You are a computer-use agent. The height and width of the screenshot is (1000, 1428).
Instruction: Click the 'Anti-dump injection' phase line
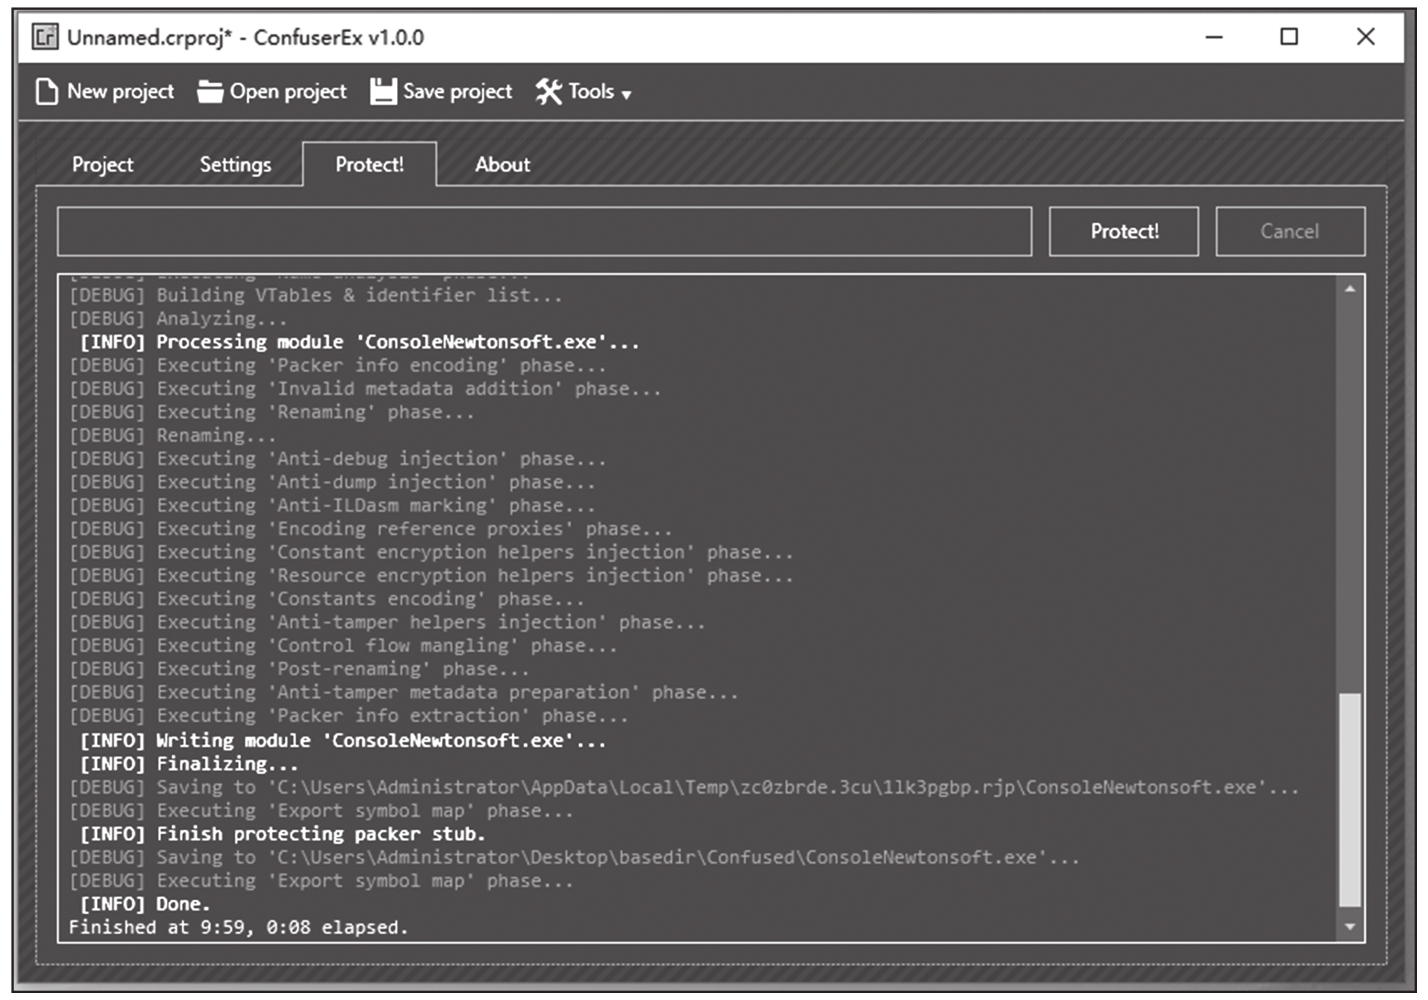[332, 482]
